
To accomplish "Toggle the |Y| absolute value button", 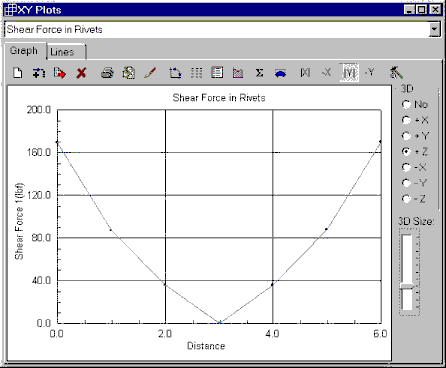I will pyautogui.click(x=349, y=72).
